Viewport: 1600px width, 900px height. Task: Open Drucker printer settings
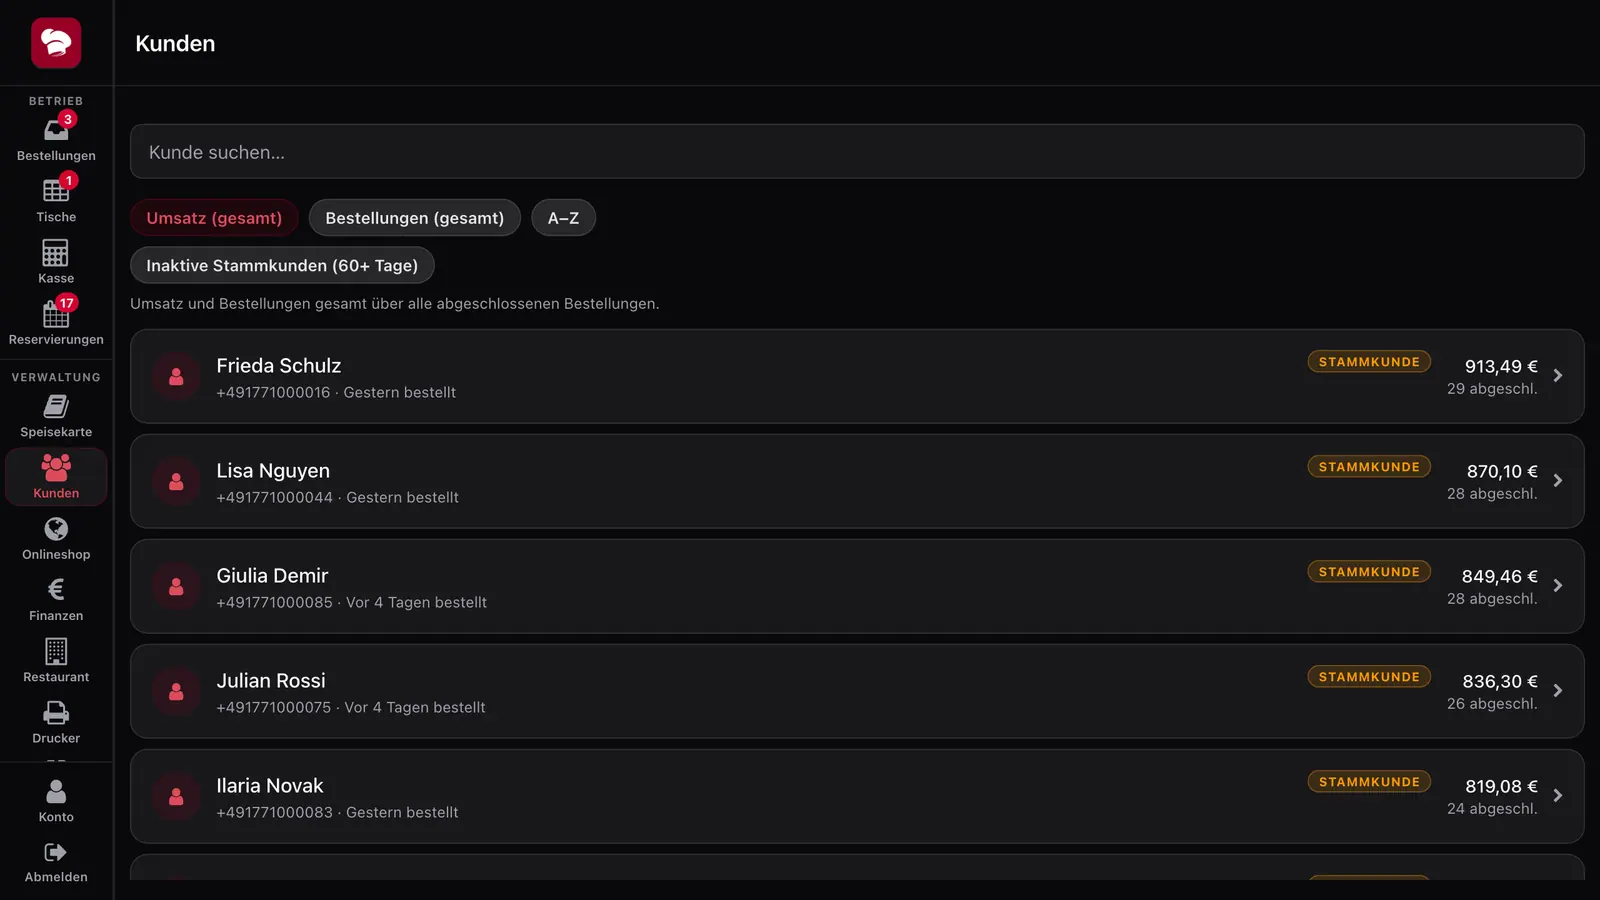pyautogui.click(x=56, y=722)
